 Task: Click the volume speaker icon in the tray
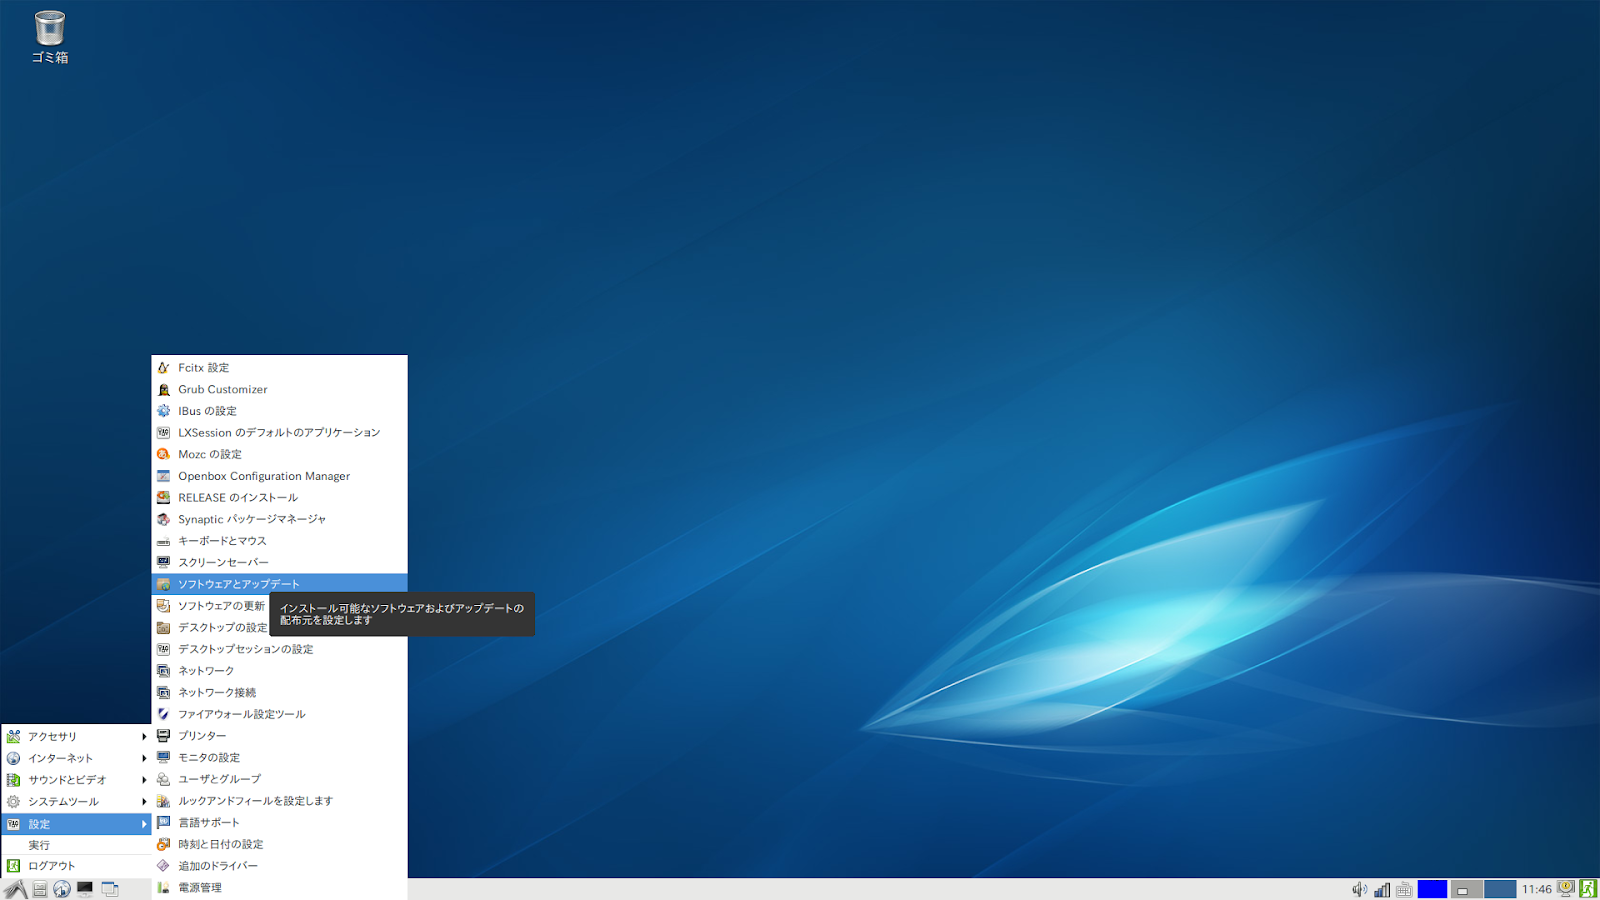1359,888
